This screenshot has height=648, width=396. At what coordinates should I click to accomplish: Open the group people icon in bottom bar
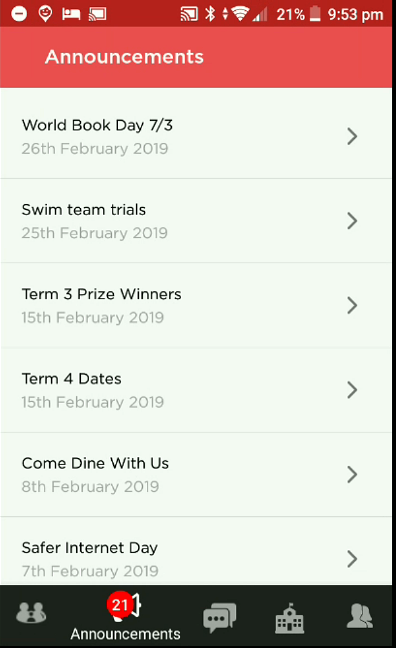click(x=31, y=612)
